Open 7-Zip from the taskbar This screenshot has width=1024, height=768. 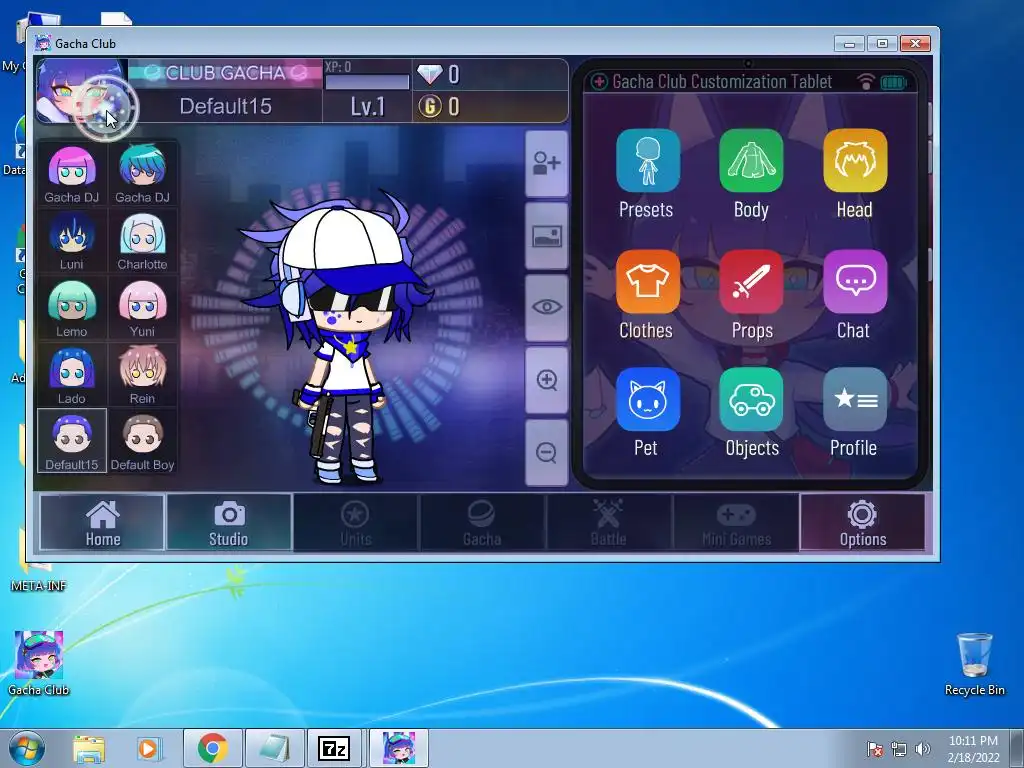(x=334, y=748)
